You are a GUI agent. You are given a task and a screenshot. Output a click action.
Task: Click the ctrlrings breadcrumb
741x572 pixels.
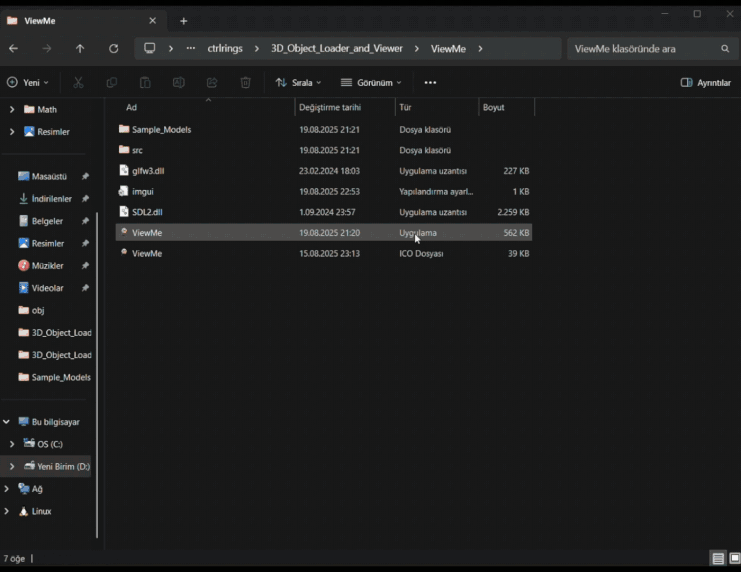[225, 48]
